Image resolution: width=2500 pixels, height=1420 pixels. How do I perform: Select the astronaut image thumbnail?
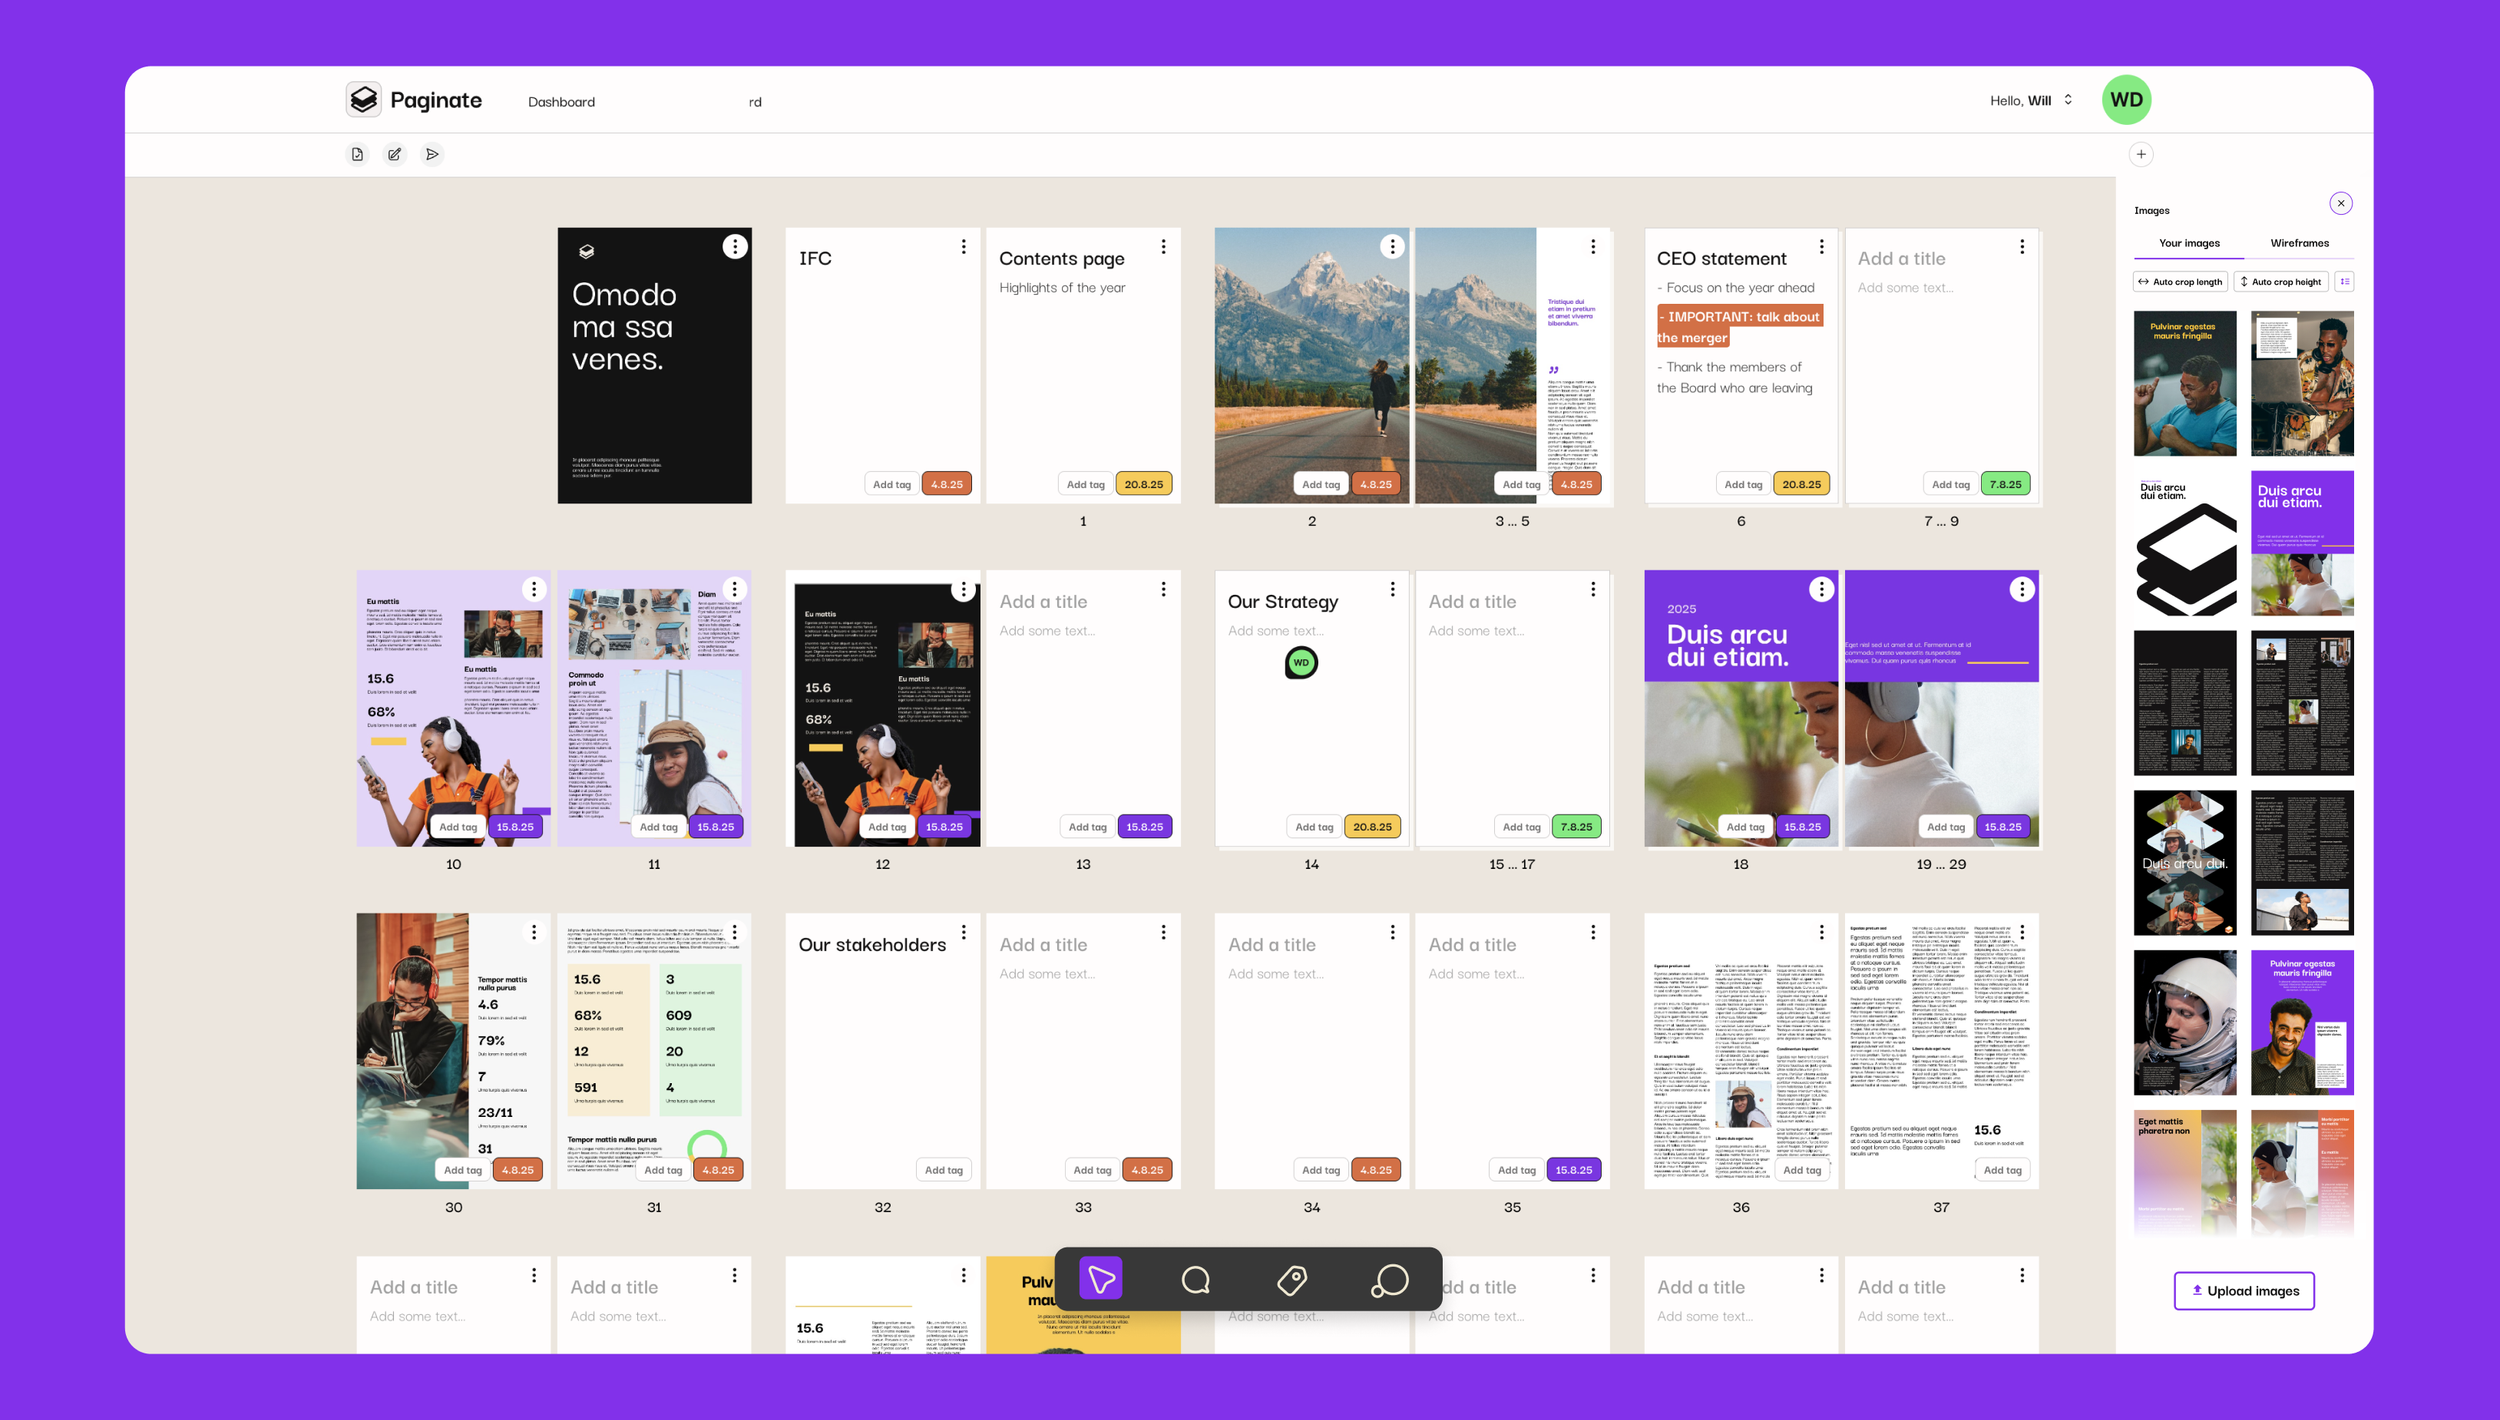point(2184,1022)
